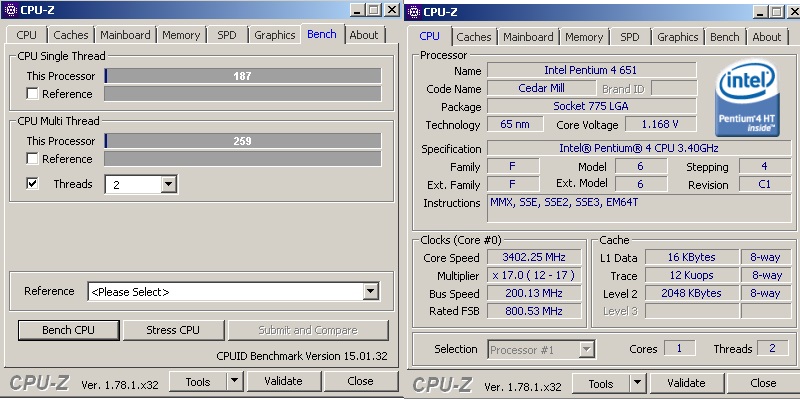Uncheck the Threads checkbox

pos(32,183)
